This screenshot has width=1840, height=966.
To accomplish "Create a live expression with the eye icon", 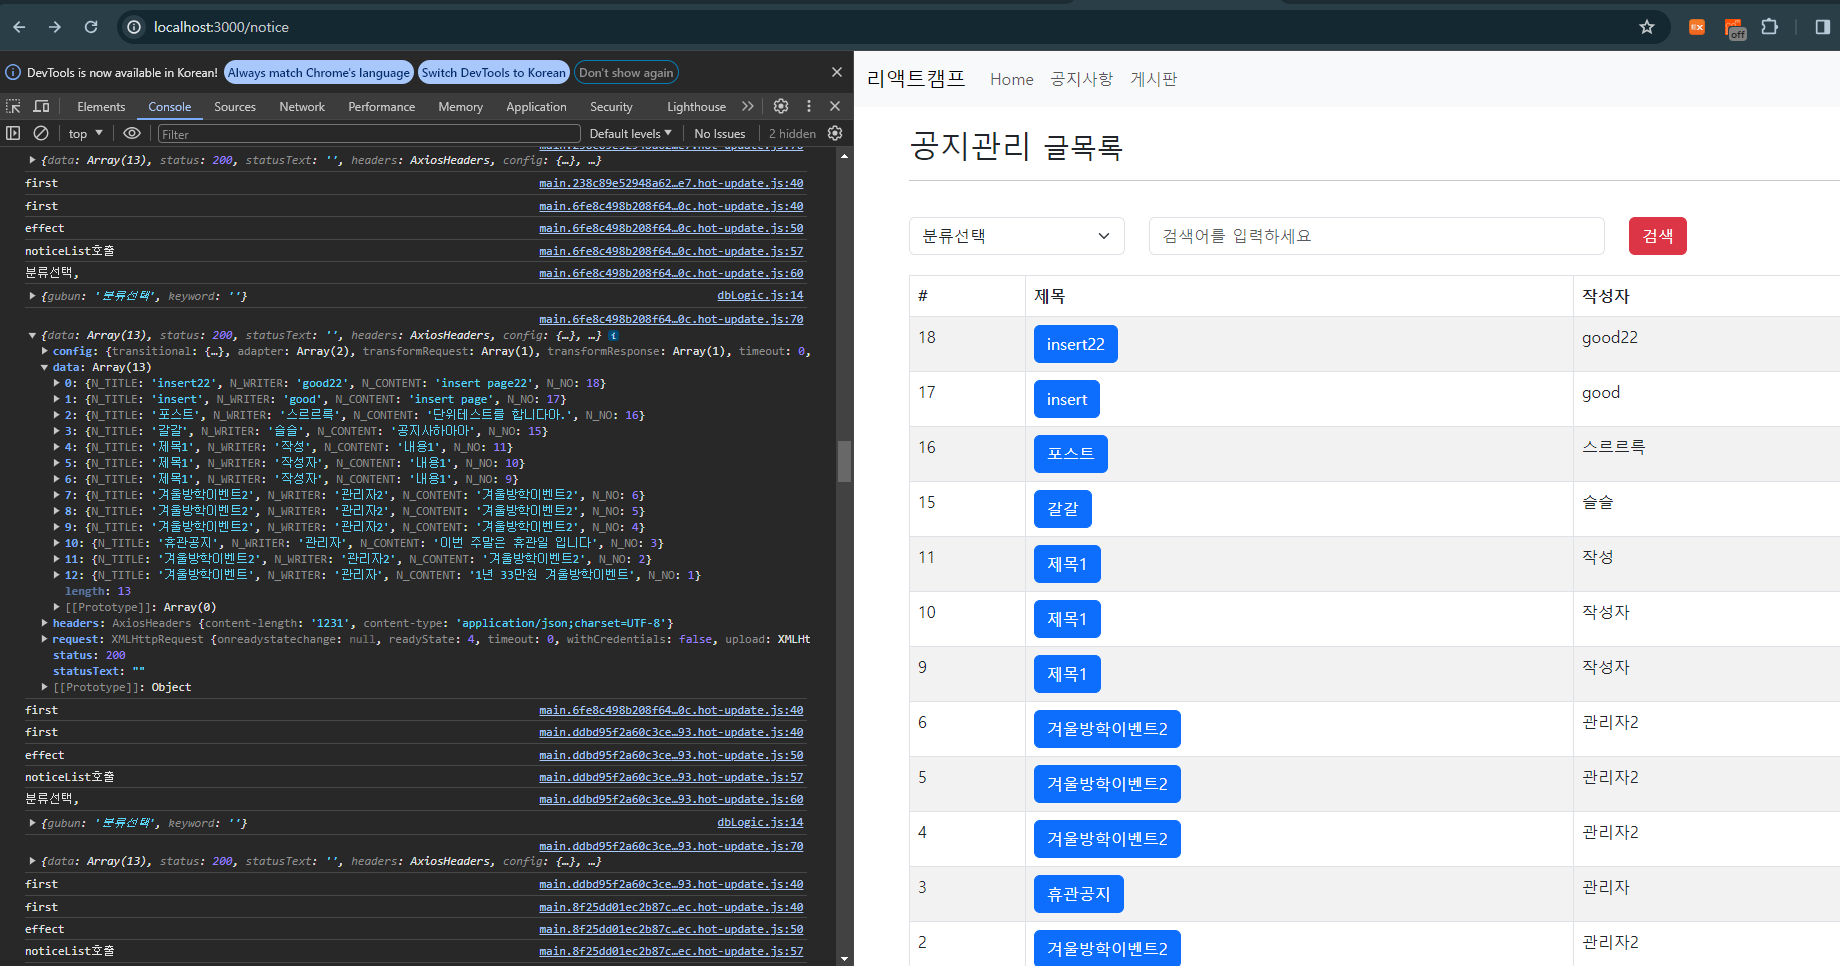I will coord(132,133).
